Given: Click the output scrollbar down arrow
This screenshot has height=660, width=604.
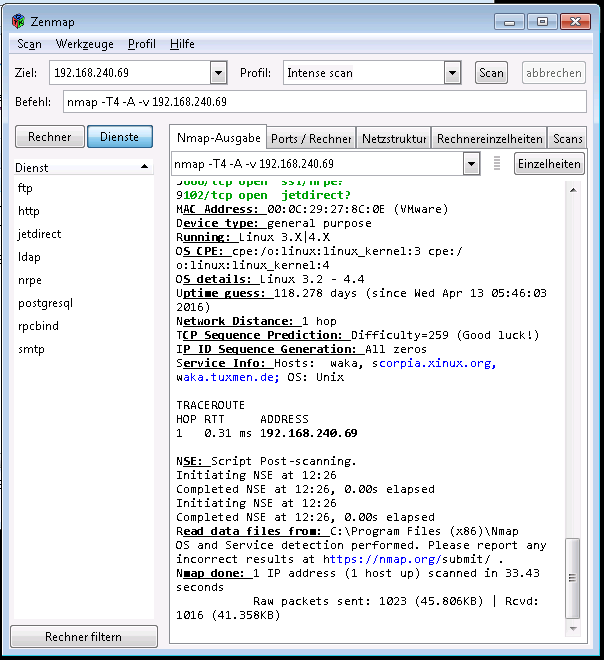Looking at the screenshot, I should pyautogui.click(x=573, y=629).
